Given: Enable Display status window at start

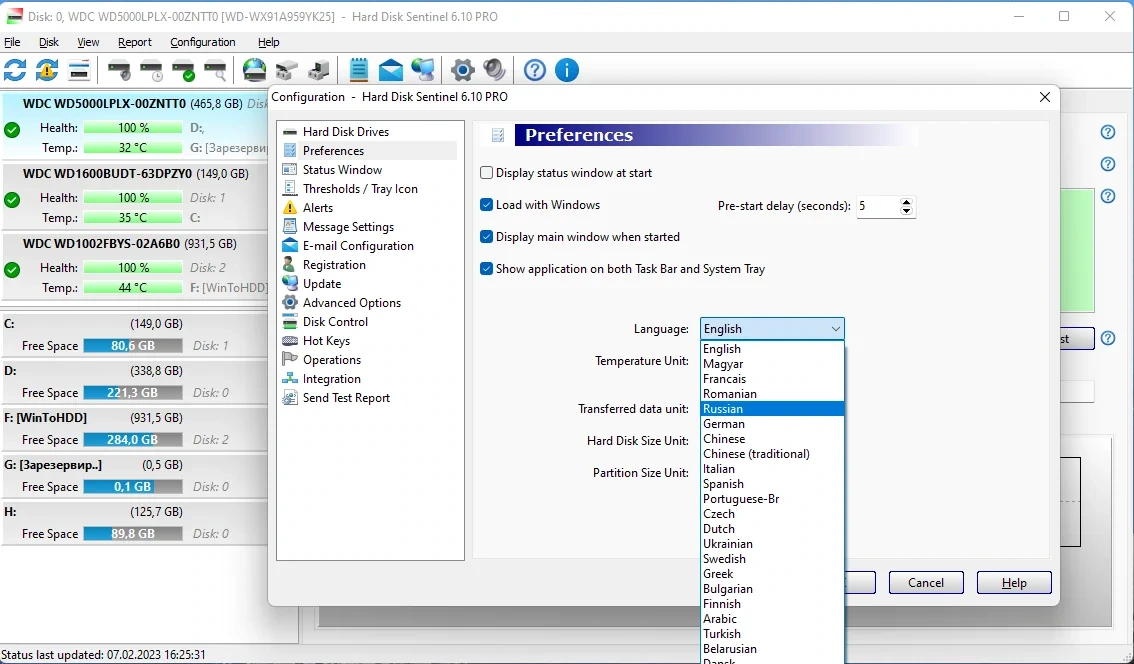Looking at the screenshot, I should click(487, 173).
